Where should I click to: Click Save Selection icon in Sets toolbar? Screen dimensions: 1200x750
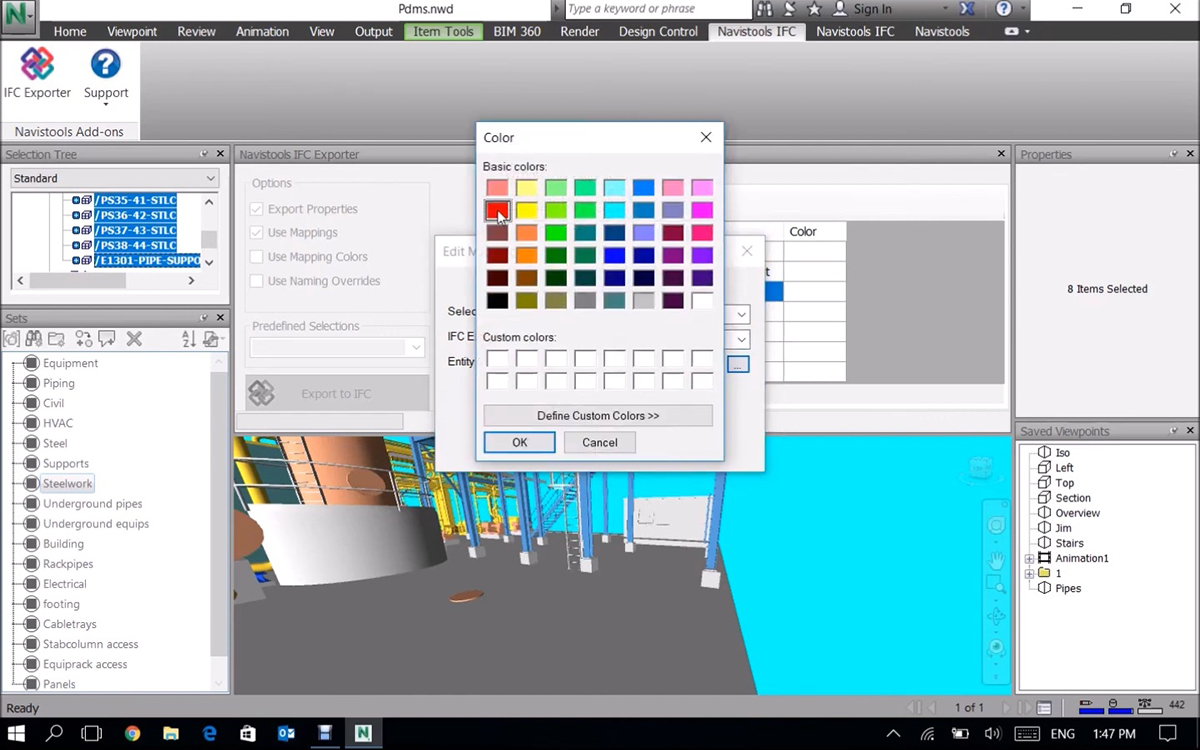pos(12,339)
